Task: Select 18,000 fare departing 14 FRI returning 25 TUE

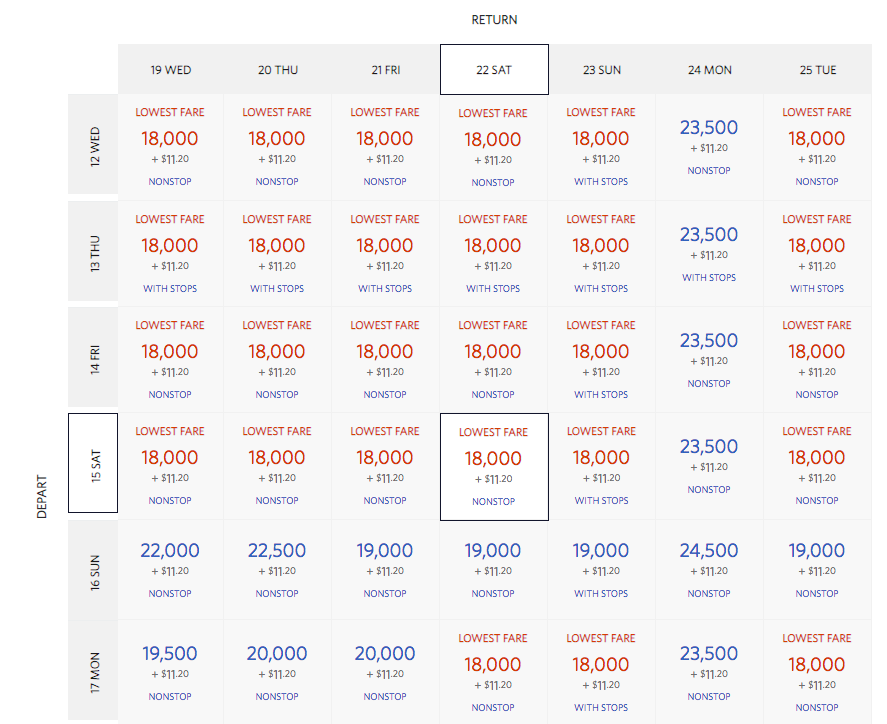Action: 817,359
